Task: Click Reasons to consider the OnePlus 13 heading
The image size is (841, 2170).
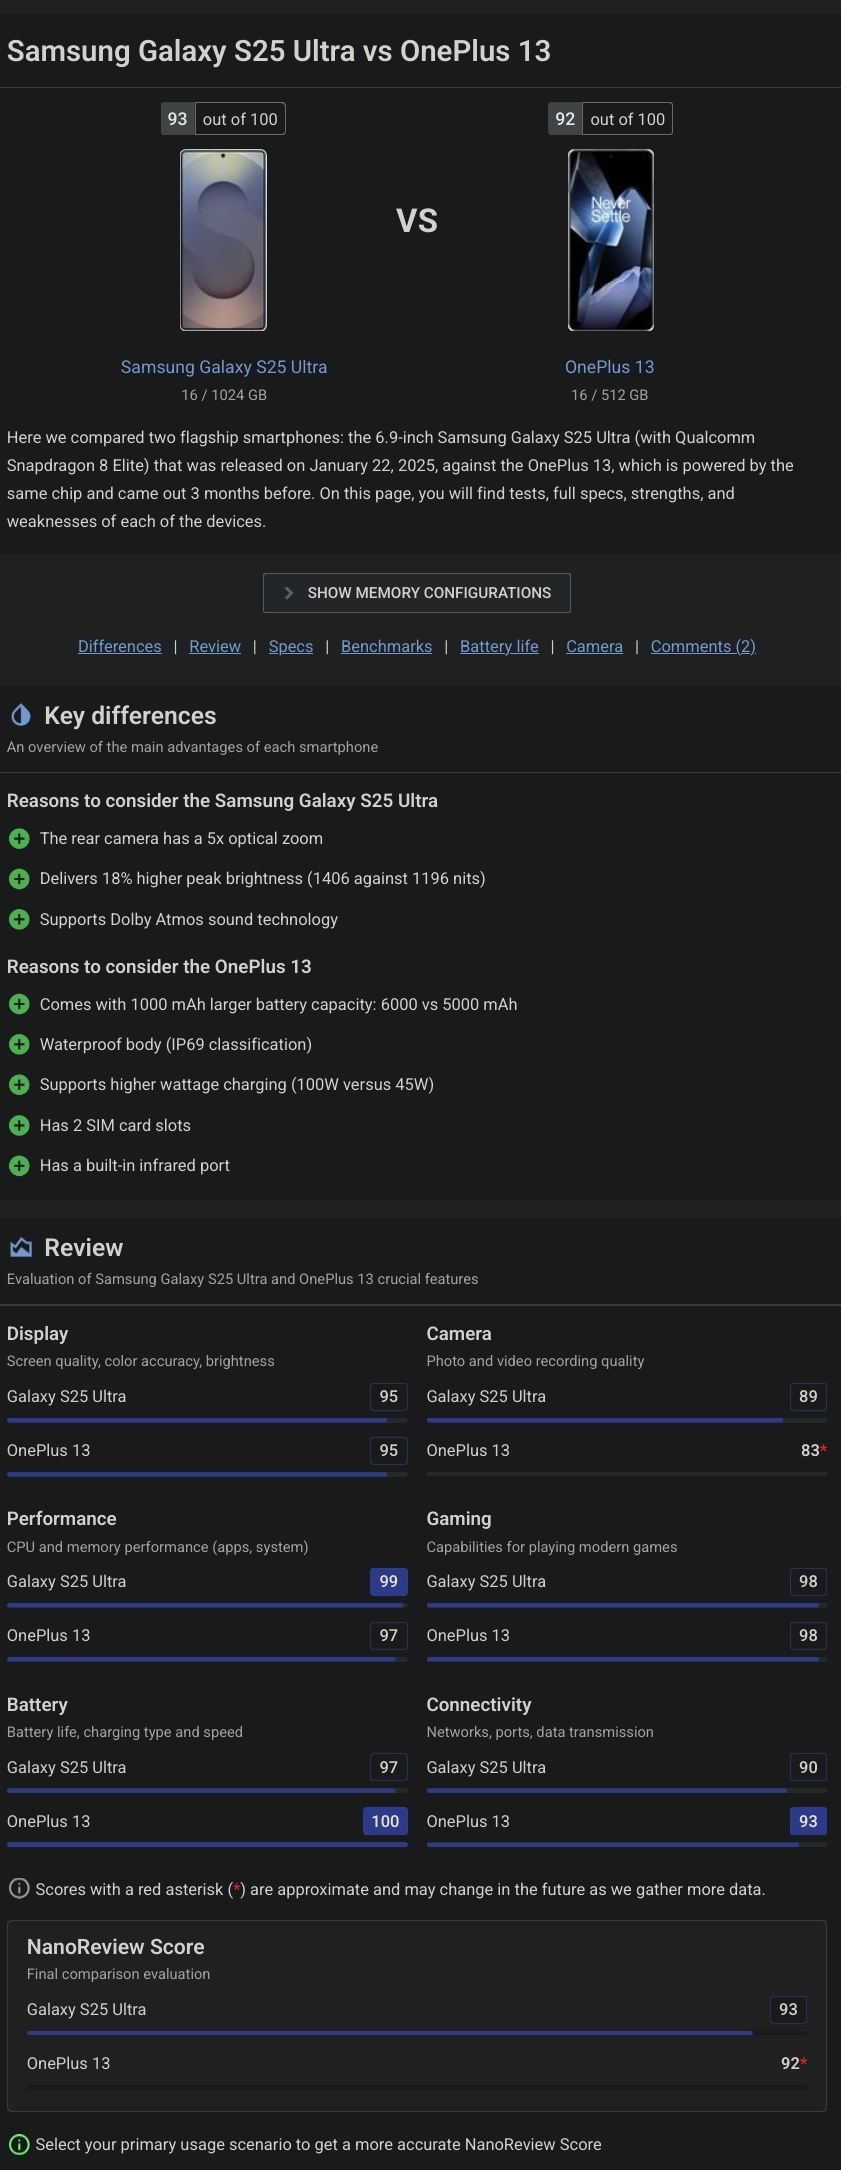Action: tap(159, 966)
